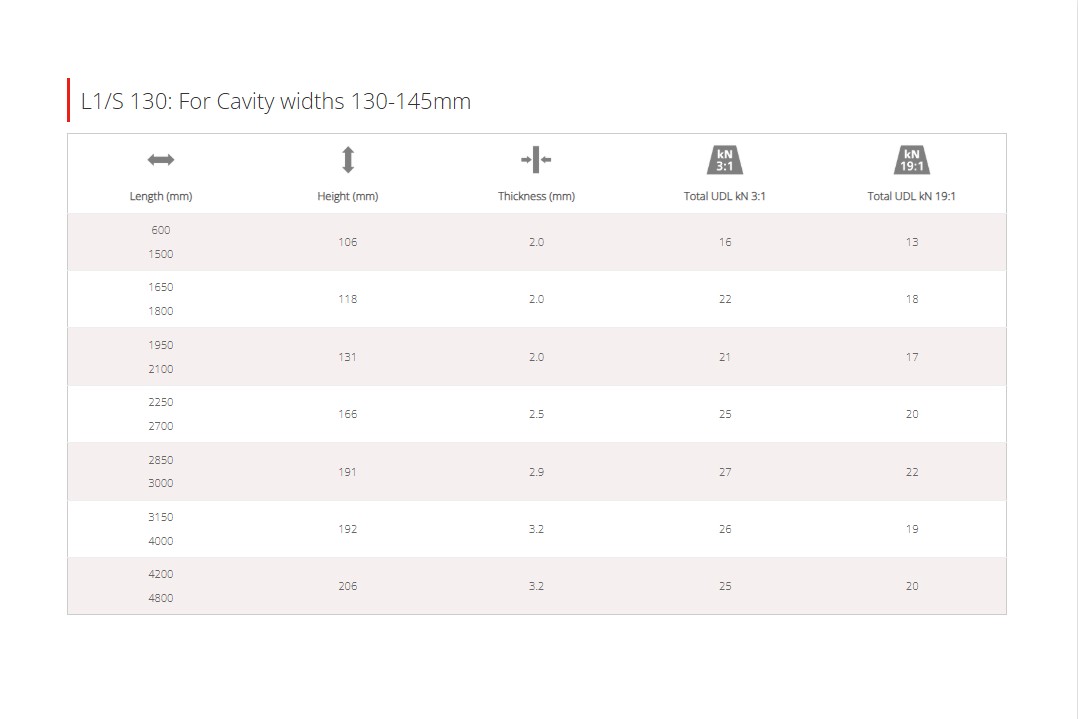Click the horizontal arrow Length icon
Viewport: 1078px width, 719px height.
click(161, 159)
